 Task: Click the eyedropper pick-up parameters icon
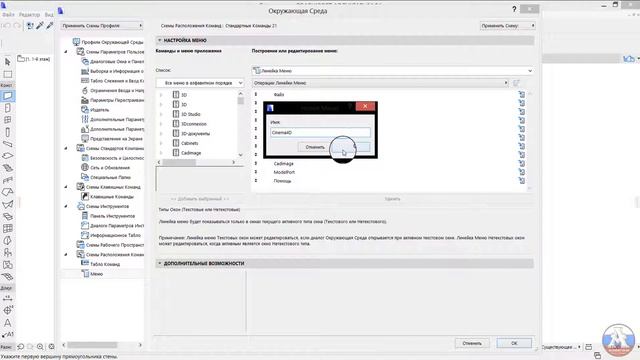point(40,26)
